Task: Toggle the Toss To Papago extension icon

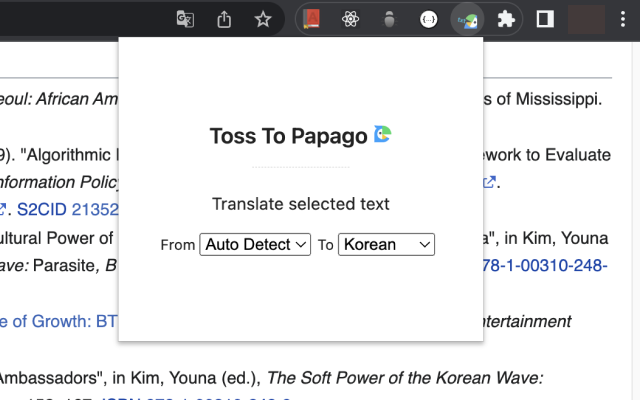Action: click(467, 20)
